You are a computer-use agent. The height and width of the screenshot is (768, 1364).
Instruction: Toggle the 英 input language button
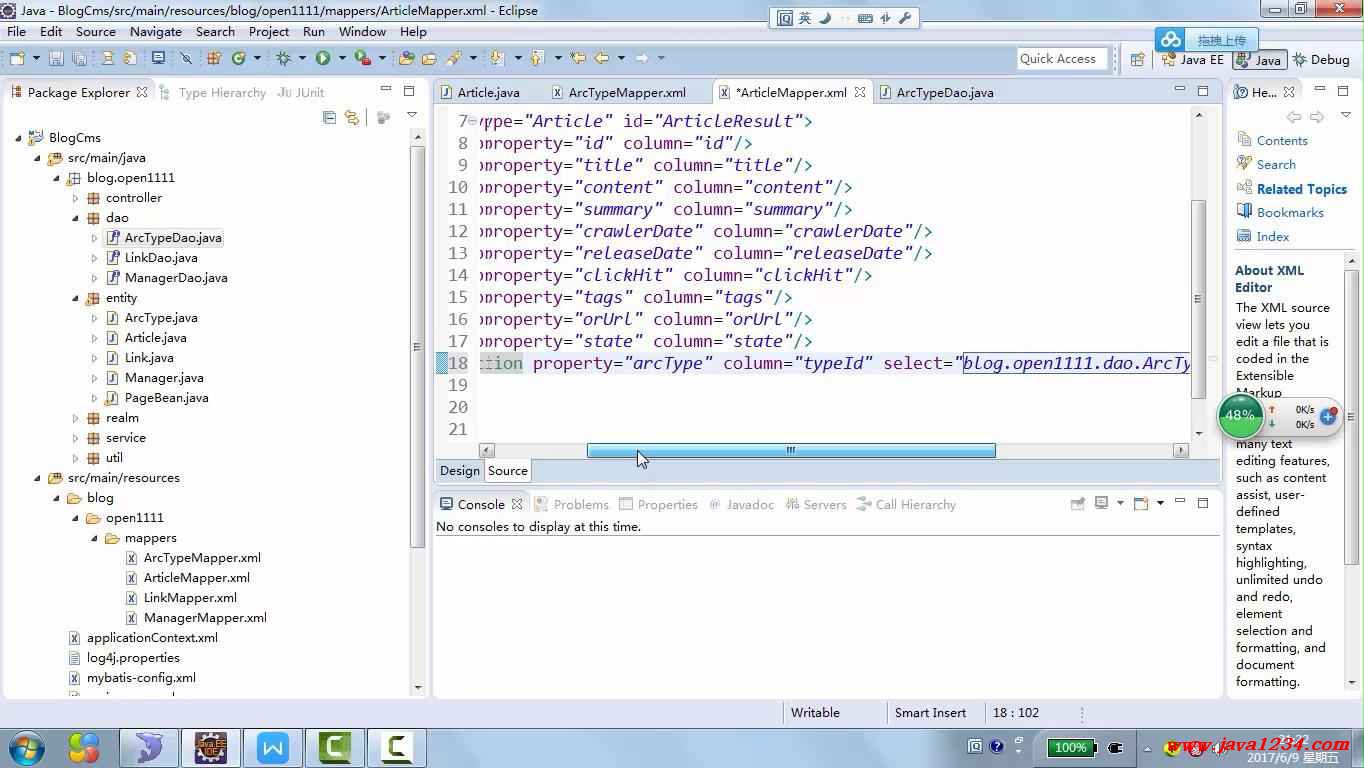coord(805,18)
